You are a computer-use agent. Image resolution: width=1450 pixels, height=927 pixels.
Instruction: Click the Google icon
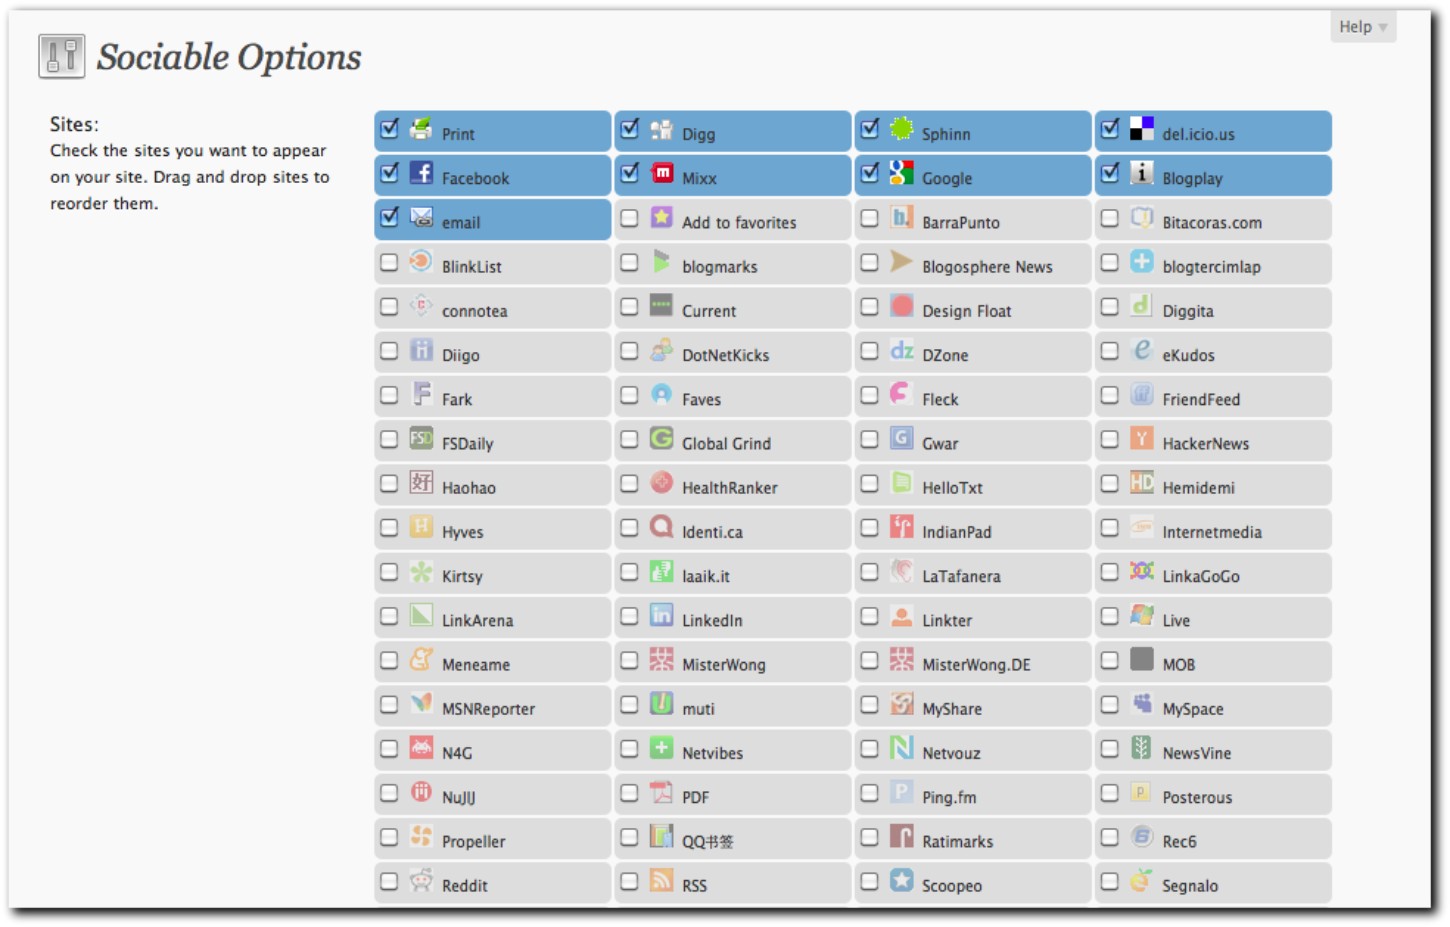(902, 173)
